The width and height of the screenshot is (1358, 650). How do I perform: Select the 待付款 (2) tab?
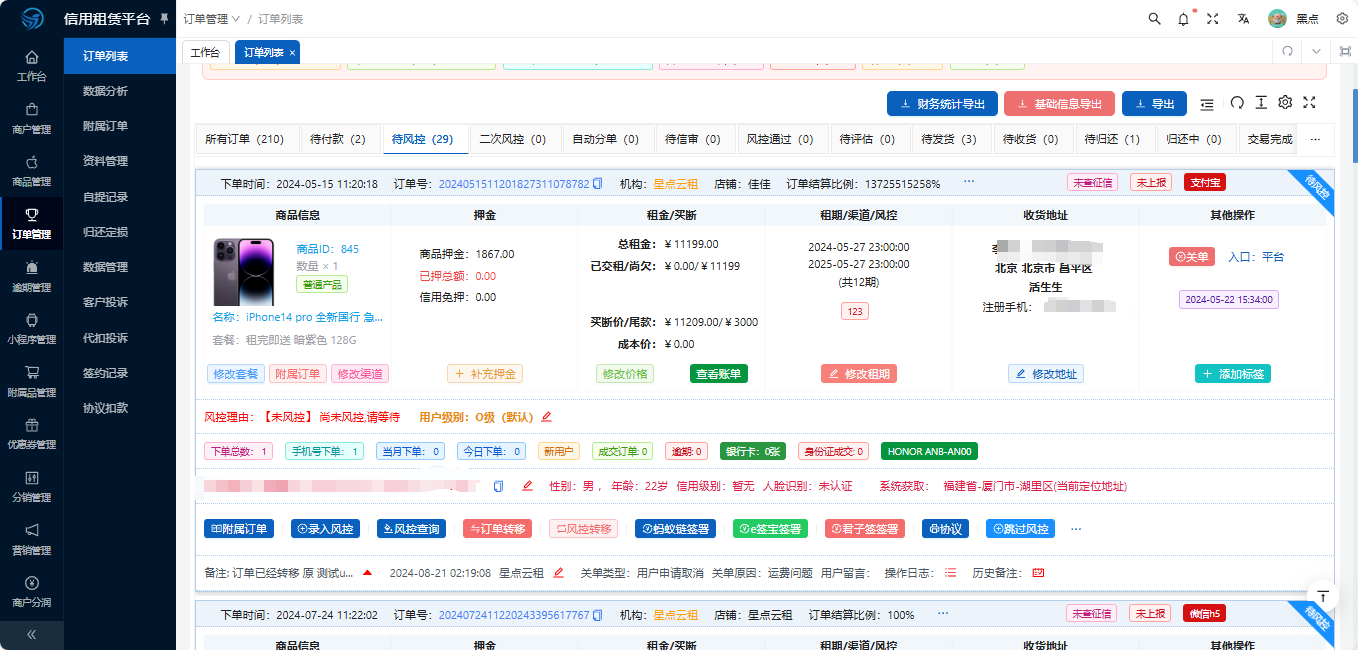(x=338, y=139)
